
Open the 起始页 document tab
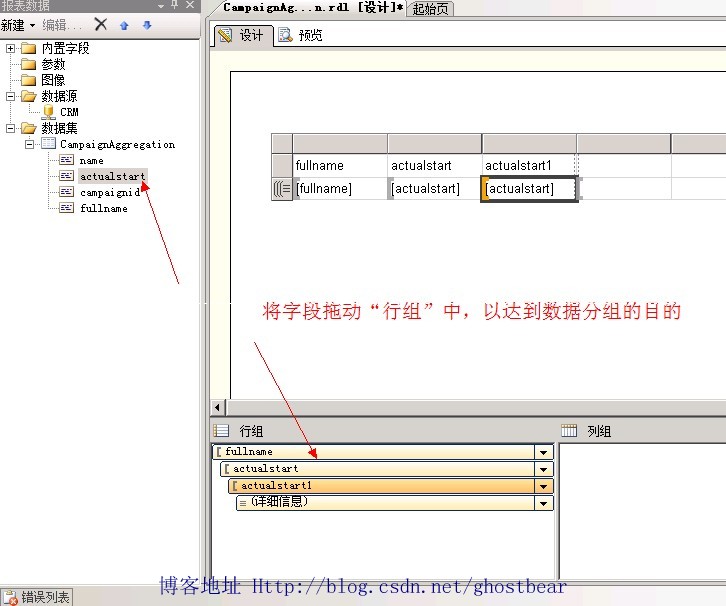(x=430, y=8)
